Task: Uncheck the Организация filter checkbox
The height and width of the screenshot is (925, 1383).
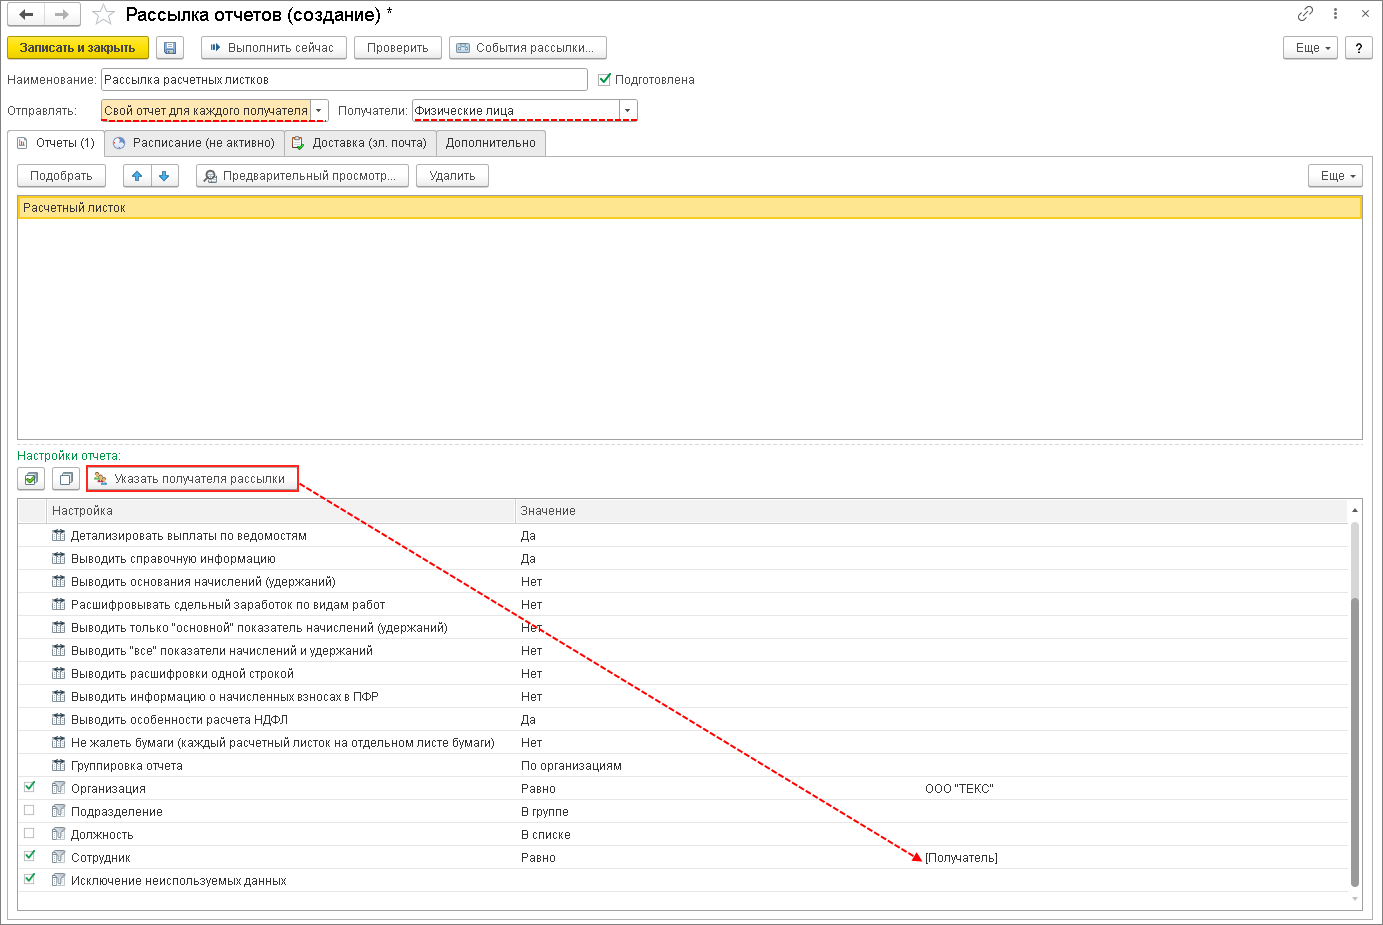Action: (30, 788)
